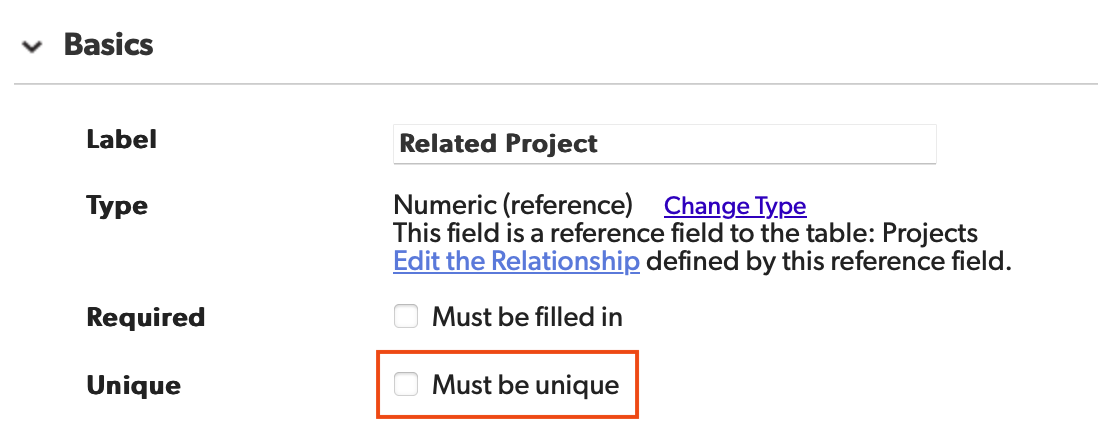The width and height of the screenshot is (1098, 434).
Task: Enable the Must be filled in checkbox
Action: [406, 317]
